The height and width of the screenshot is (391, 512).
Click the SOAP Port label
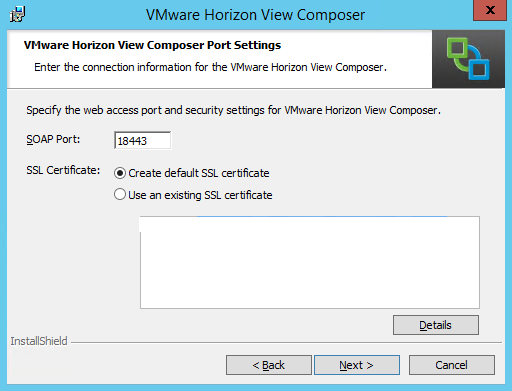pyautogui.click(x=53, y=139)
